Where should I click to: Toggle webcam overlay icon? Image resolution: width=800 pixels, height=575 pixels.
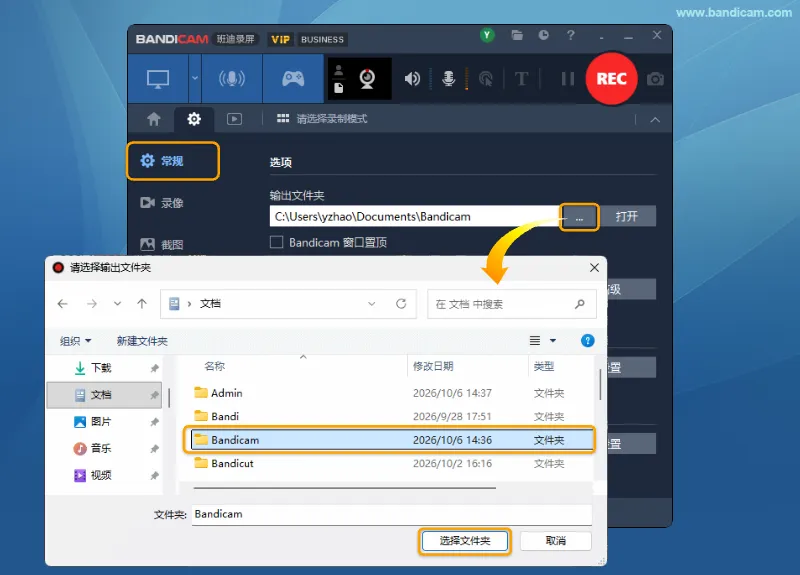367,79
